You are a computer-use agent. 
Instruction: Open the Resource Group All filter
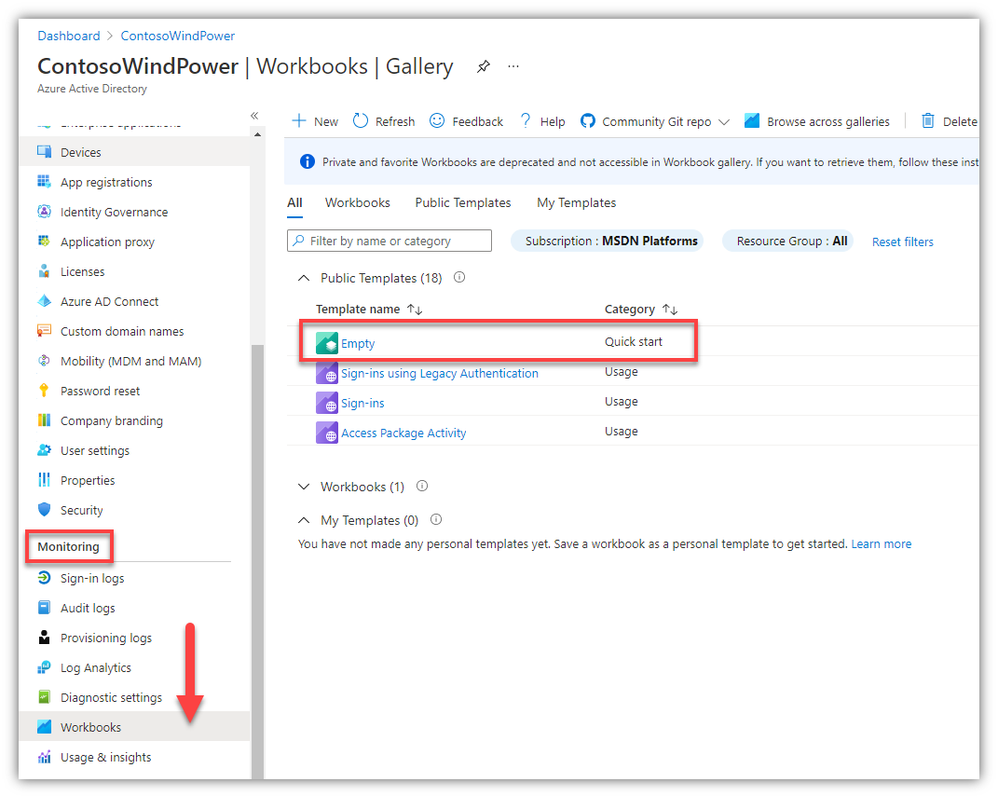pyautogui.click(x=788, y=241)
